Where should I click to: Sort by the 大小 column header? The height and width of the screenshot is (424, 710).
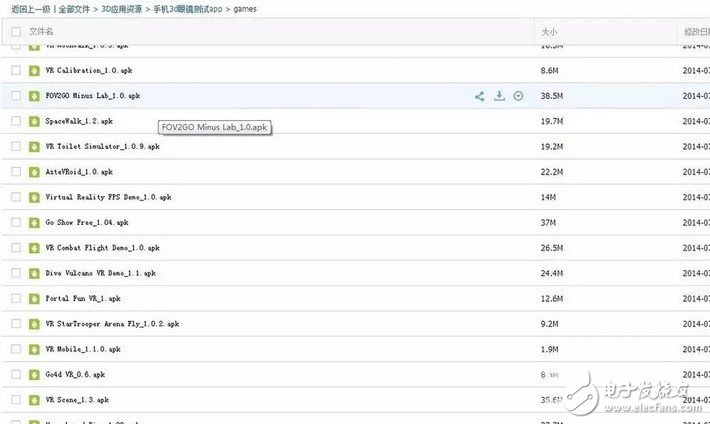coord(549,32)
